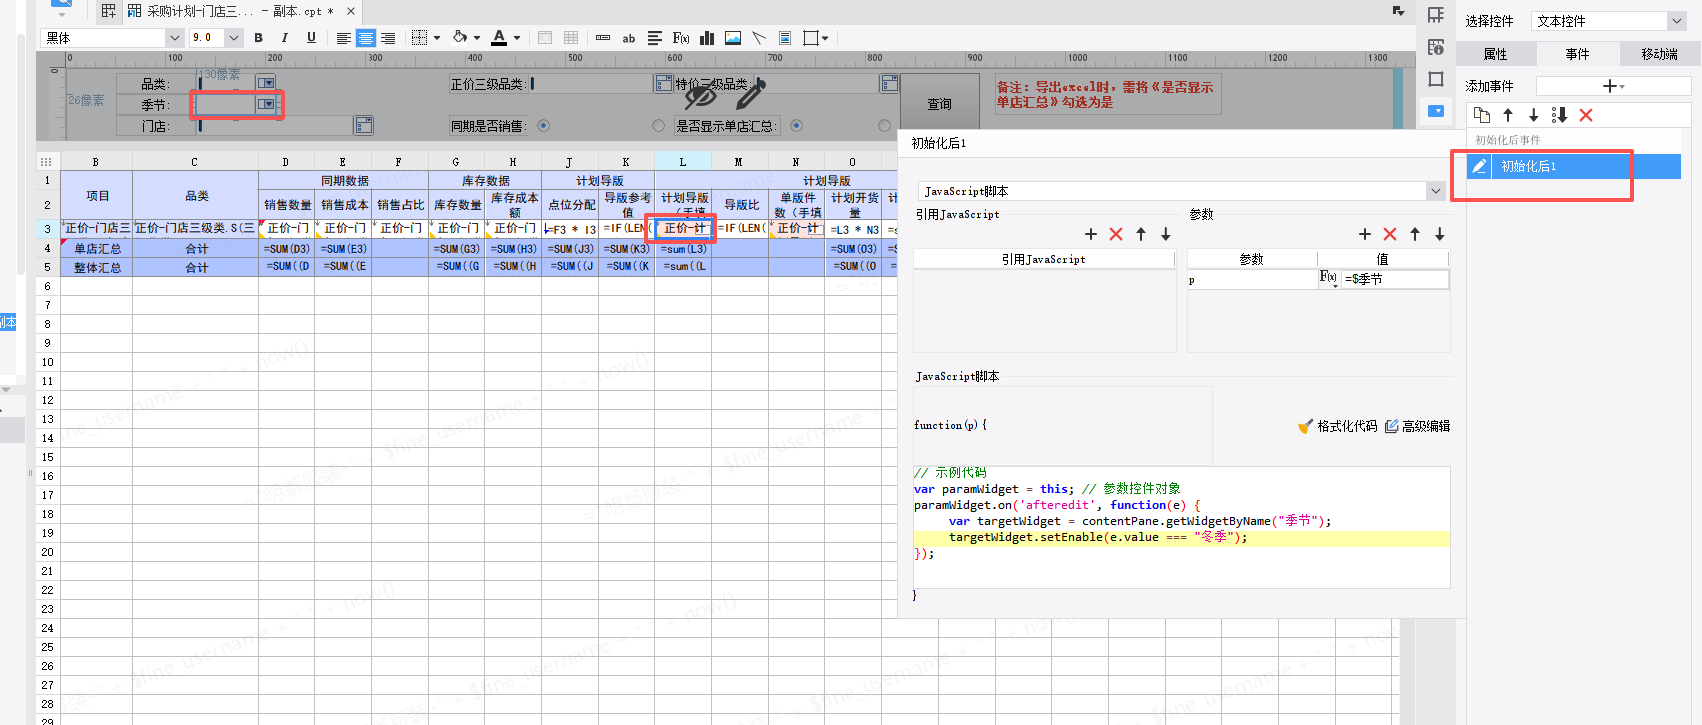Click the underline toolbar icon
The height and width of the screenshot is (725, 1702).
click(x=311, y=38)
